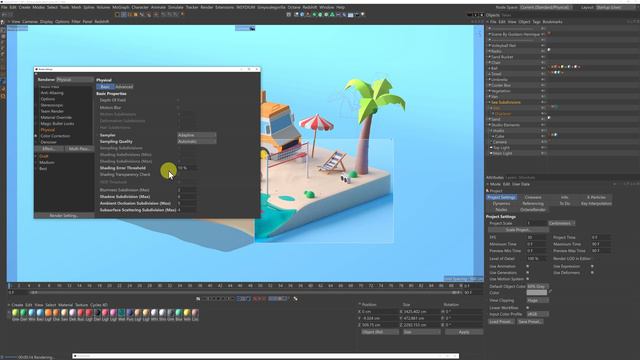Click the Multi-Pass... button

coord(79,149)
